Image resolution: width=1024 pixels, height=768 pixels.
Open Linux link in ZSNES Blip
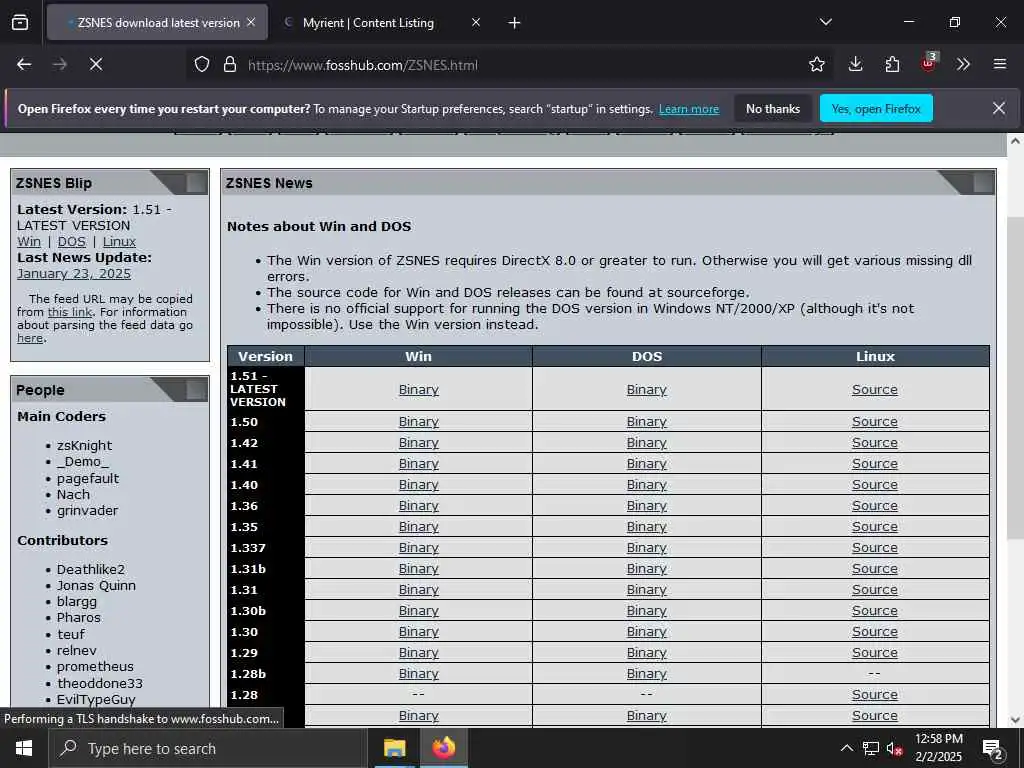119,242
